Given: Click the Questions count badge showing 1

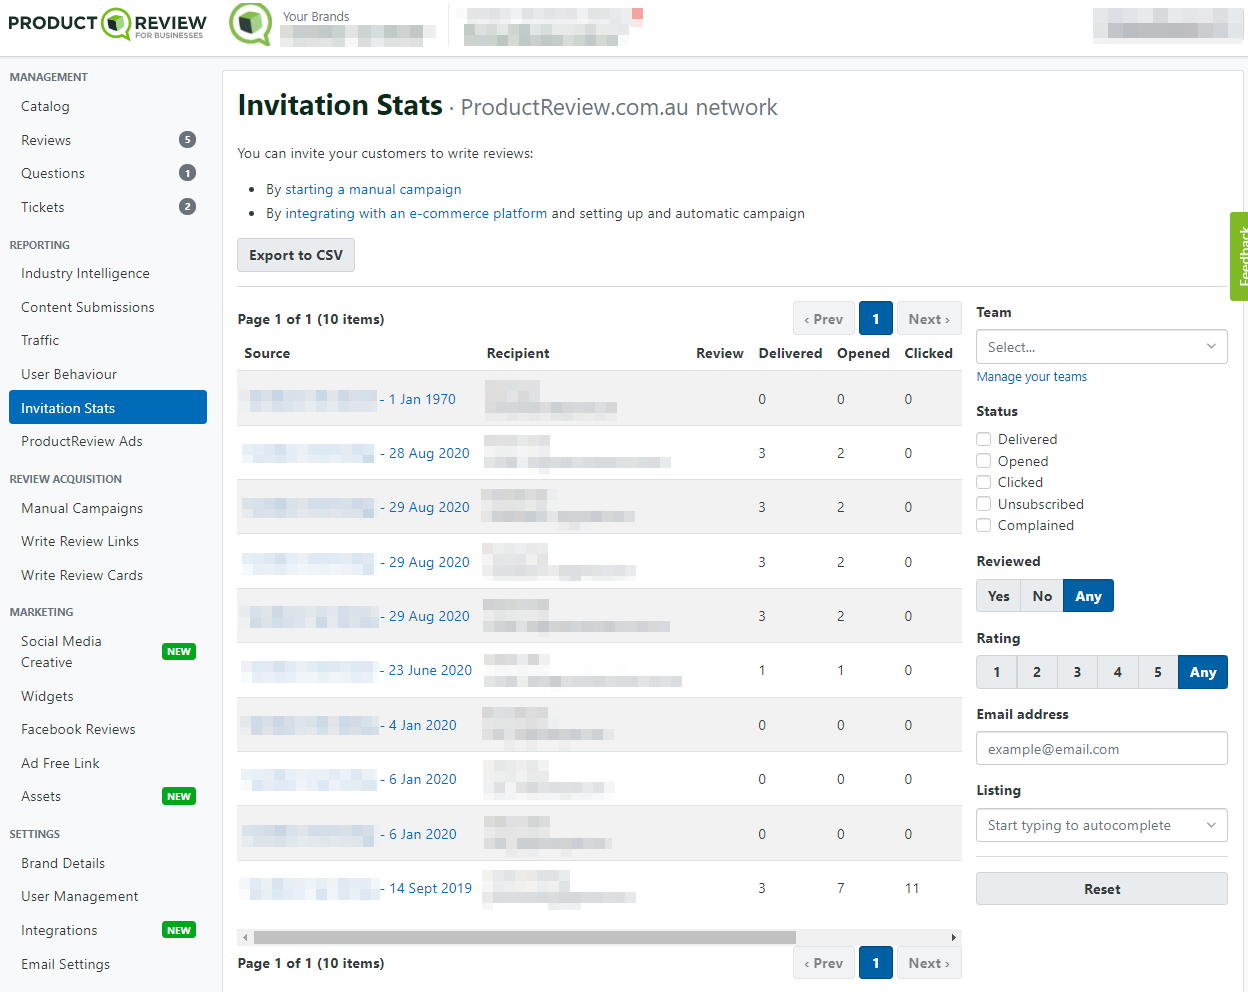Looking at the screenshot, I should coord(187,173).
